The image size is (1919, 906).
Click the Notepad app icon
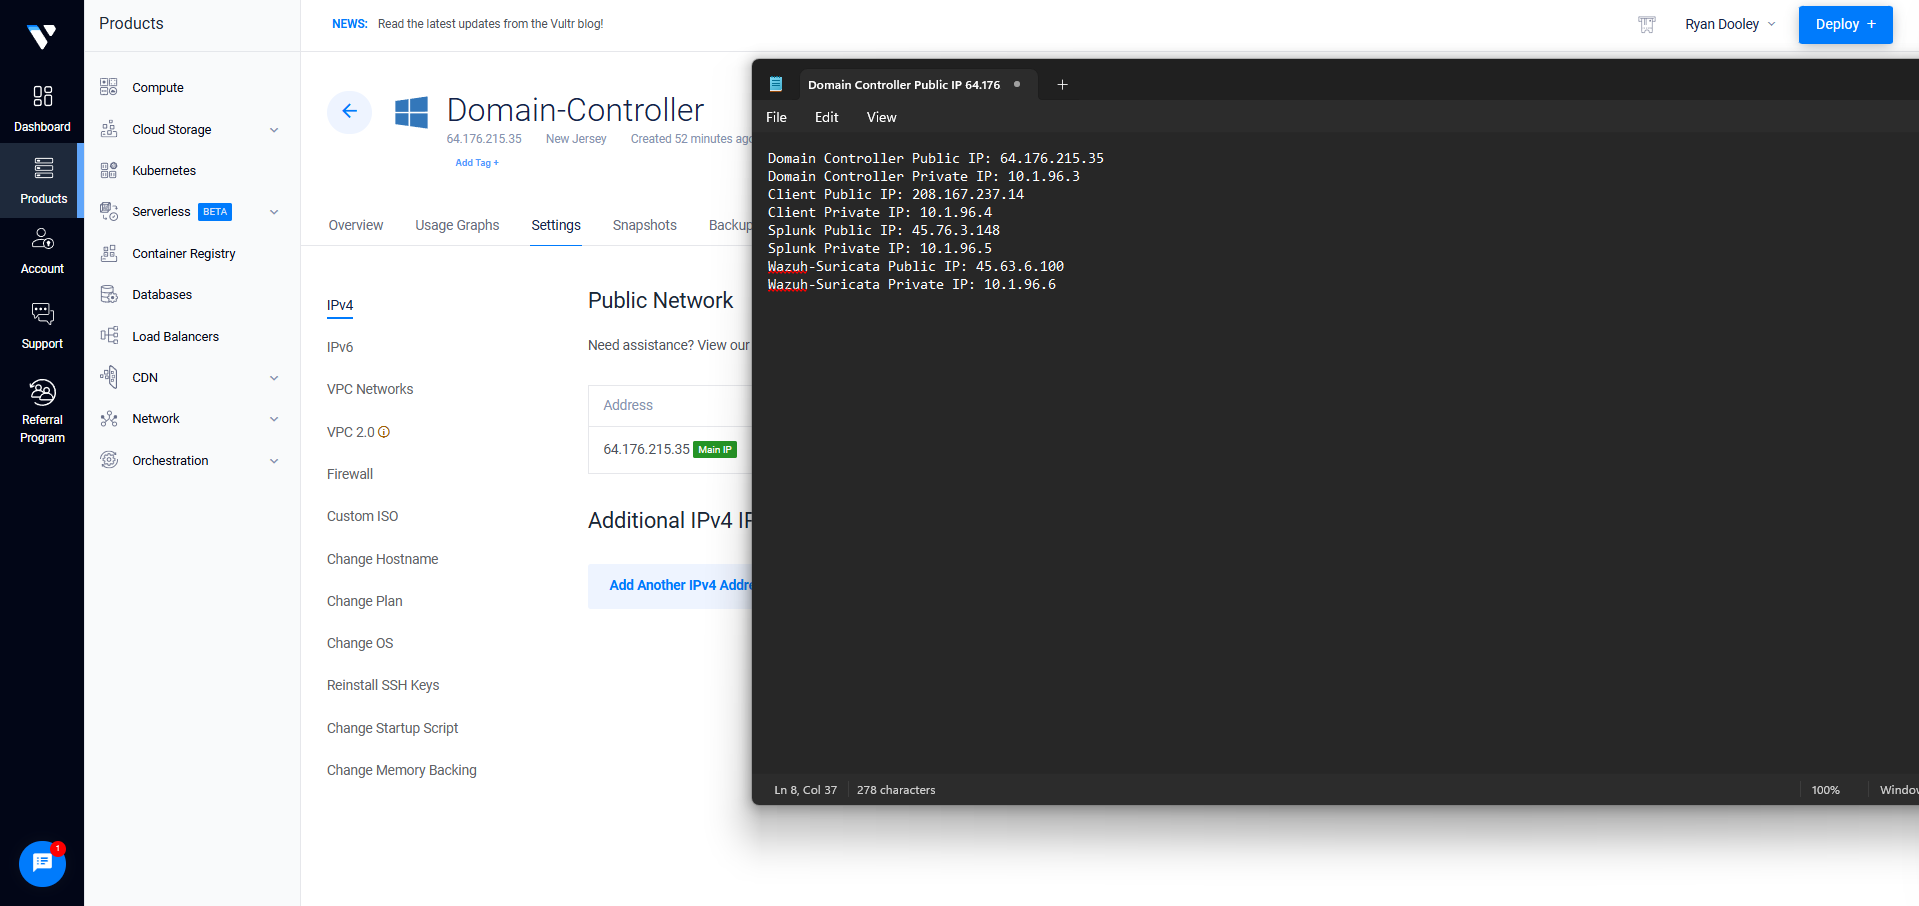(775, 85)
